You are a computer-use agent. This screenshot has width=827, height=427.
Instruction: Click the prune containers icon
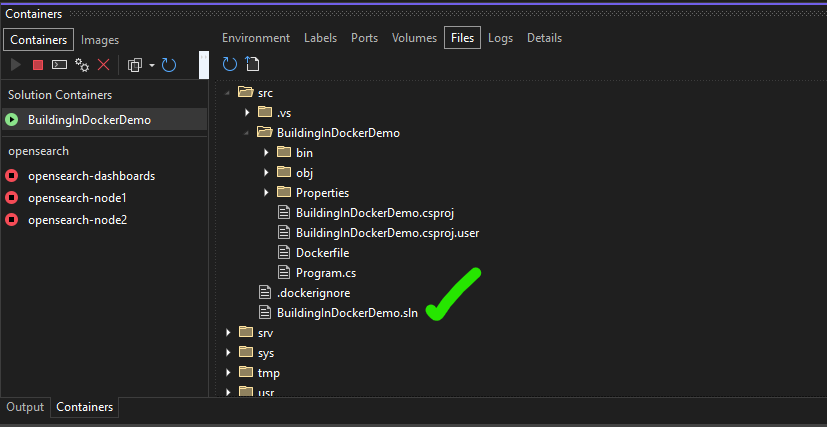[x=135, y=65]
